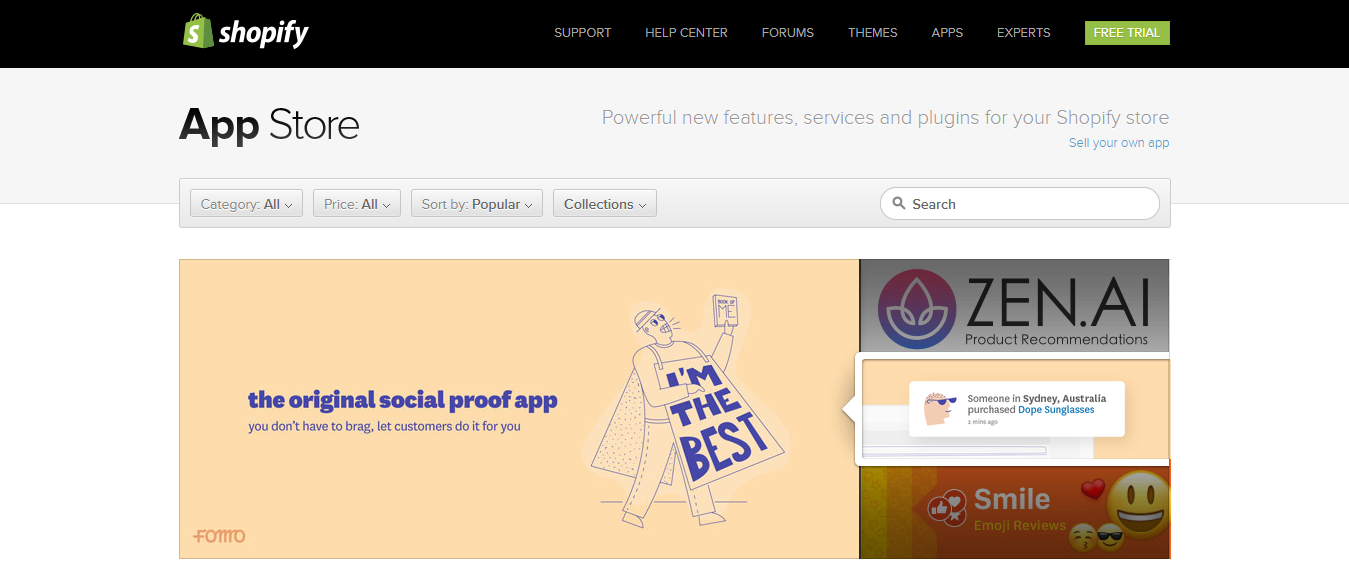Click the FREE TRIAL button
Image resolution: width=1349 pixels, height=585 pixels.
pos(1126,32)
